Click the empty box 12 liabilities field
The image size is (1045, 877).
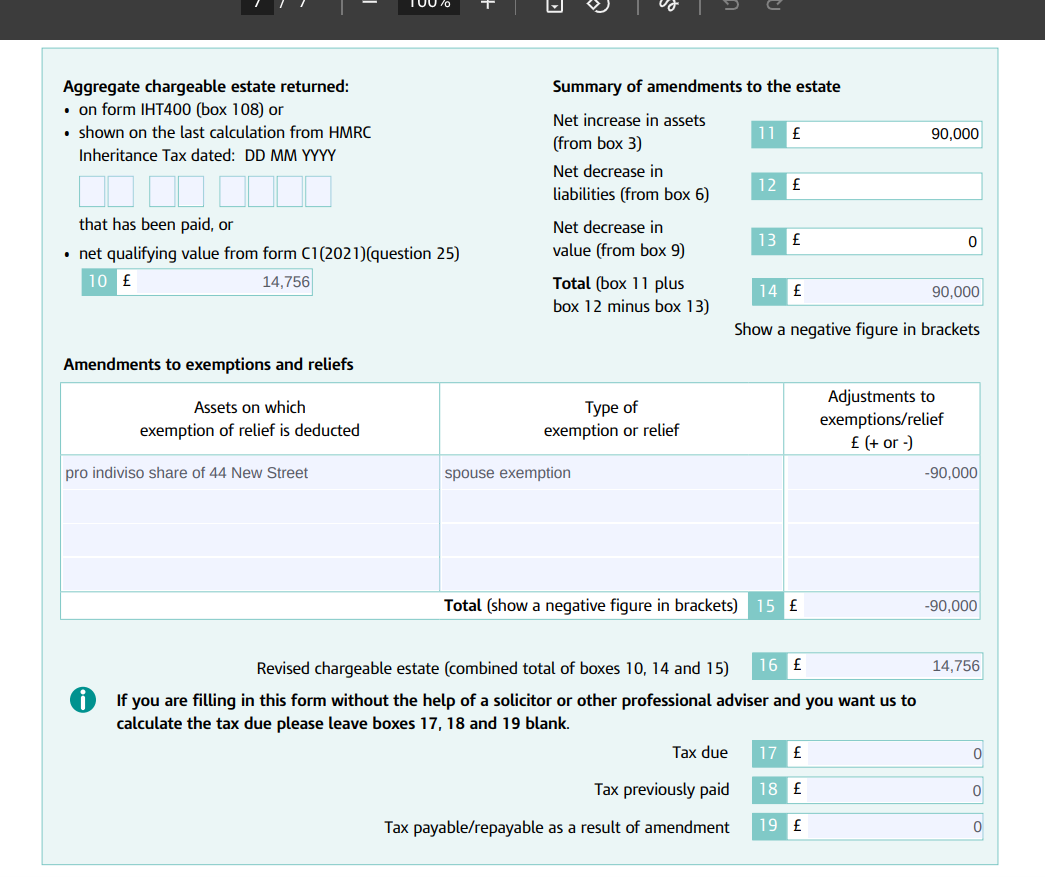click(882, 186)
